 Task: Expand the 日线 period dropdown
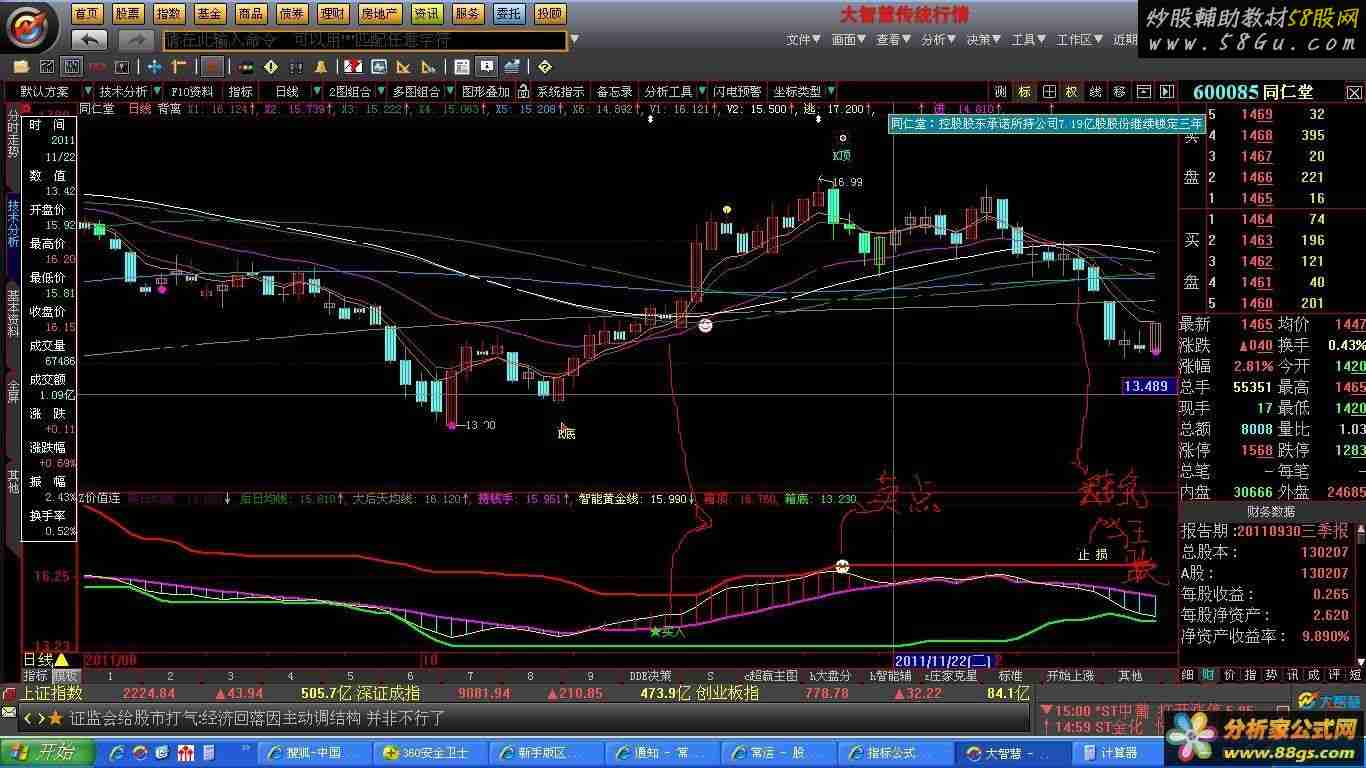316,91
